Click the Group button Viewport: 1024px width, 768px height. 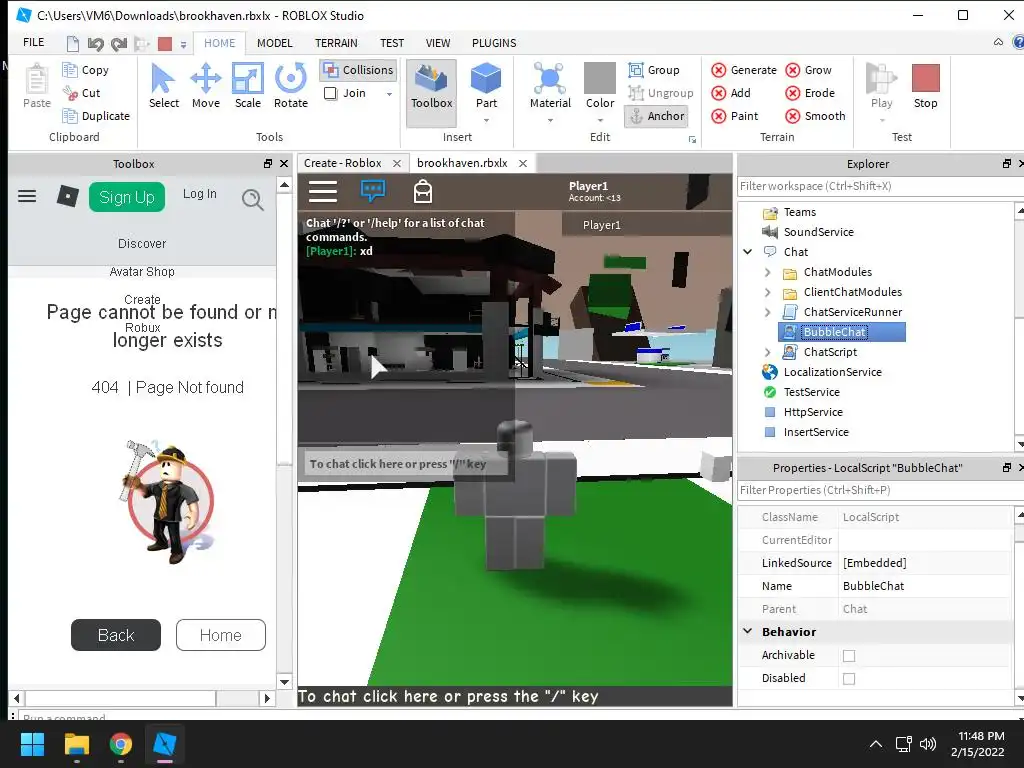pyautogui.click(x=654, y=70)
